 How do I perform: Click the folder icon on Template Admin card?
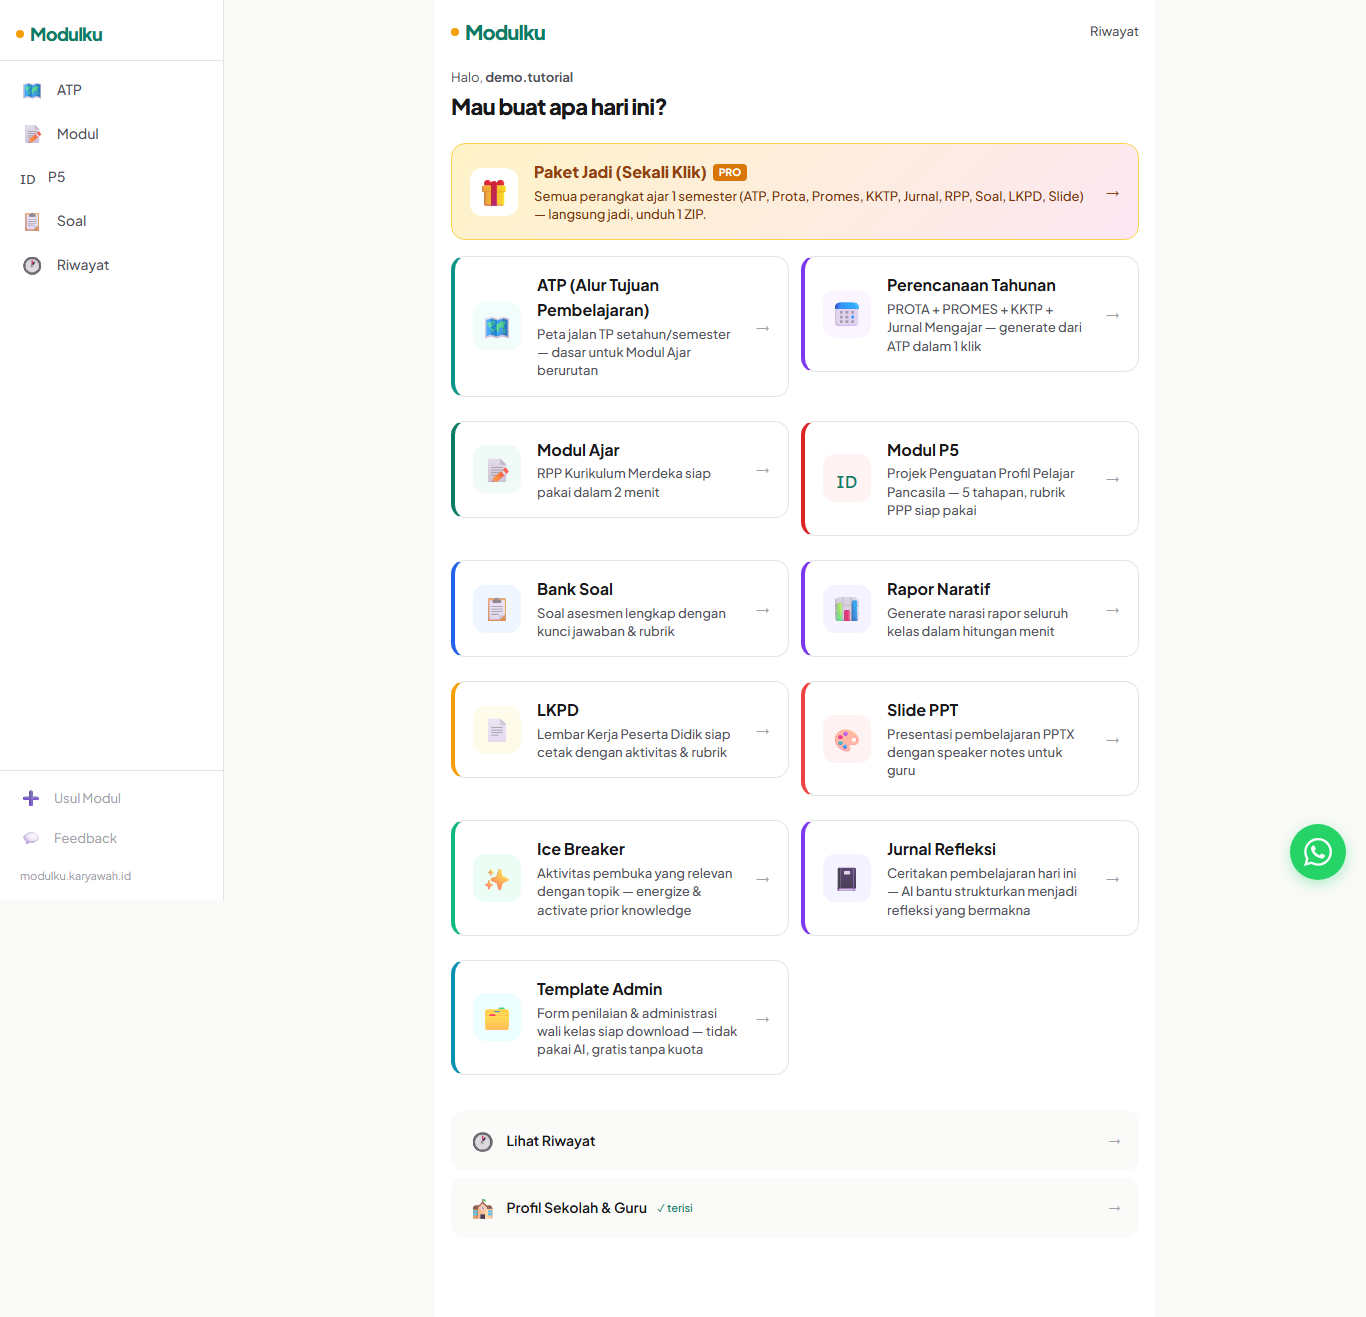click(497, 1018)
